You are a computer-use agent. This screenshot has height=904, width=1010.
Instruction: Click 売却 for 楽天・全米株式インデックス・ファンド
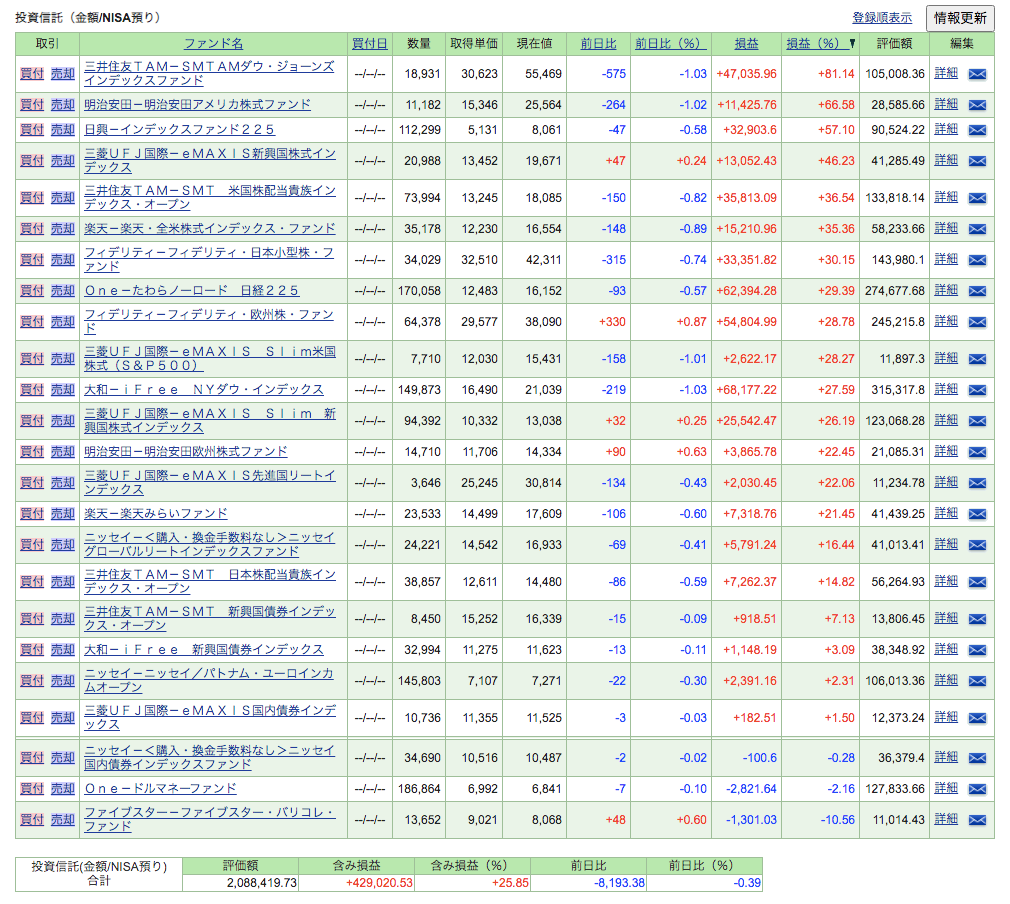click(x=62, y=229)
